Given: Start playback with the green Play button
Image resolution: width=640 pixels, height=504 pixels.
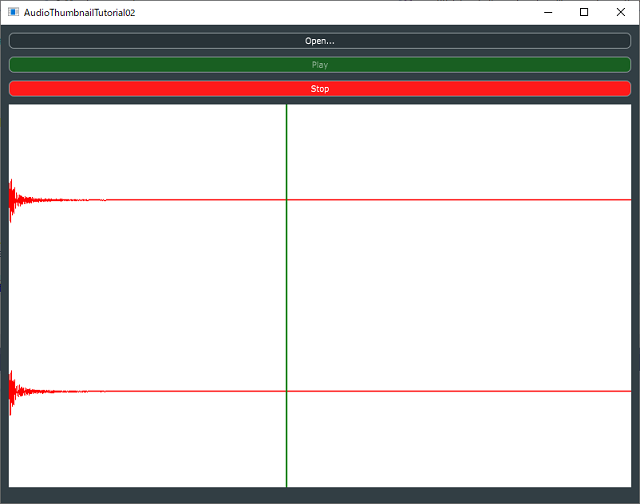Looking at the screenshot, I should click(x=320, y=65).
